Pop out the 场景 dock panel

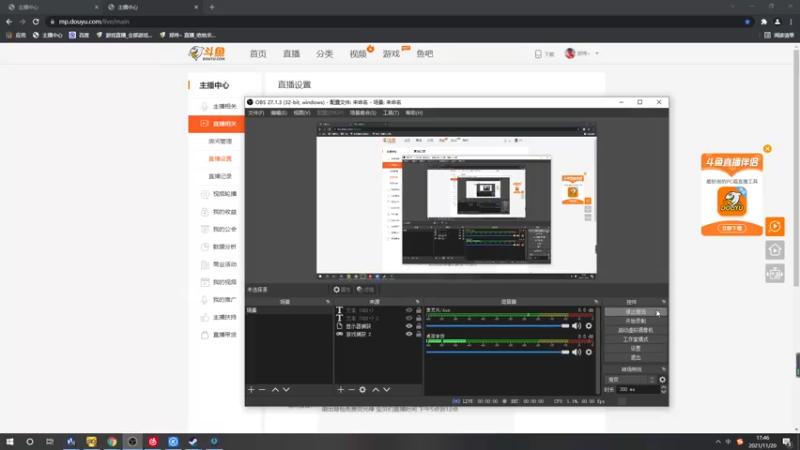(x=328, y=302)
